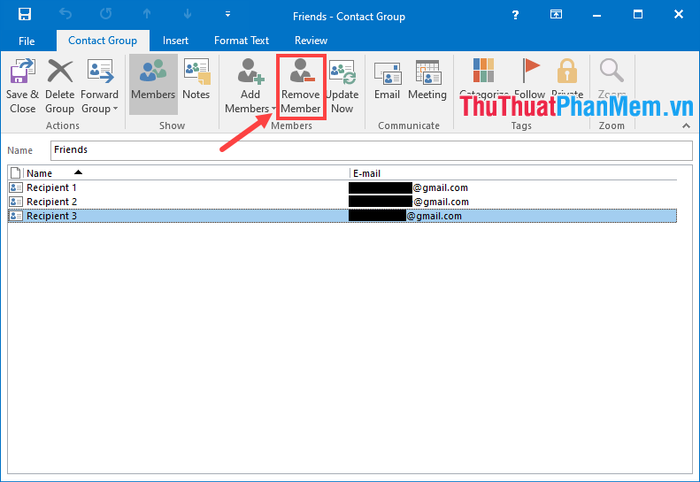
Task: Switch to the Insert tab
Action: (x=176, y=41)
